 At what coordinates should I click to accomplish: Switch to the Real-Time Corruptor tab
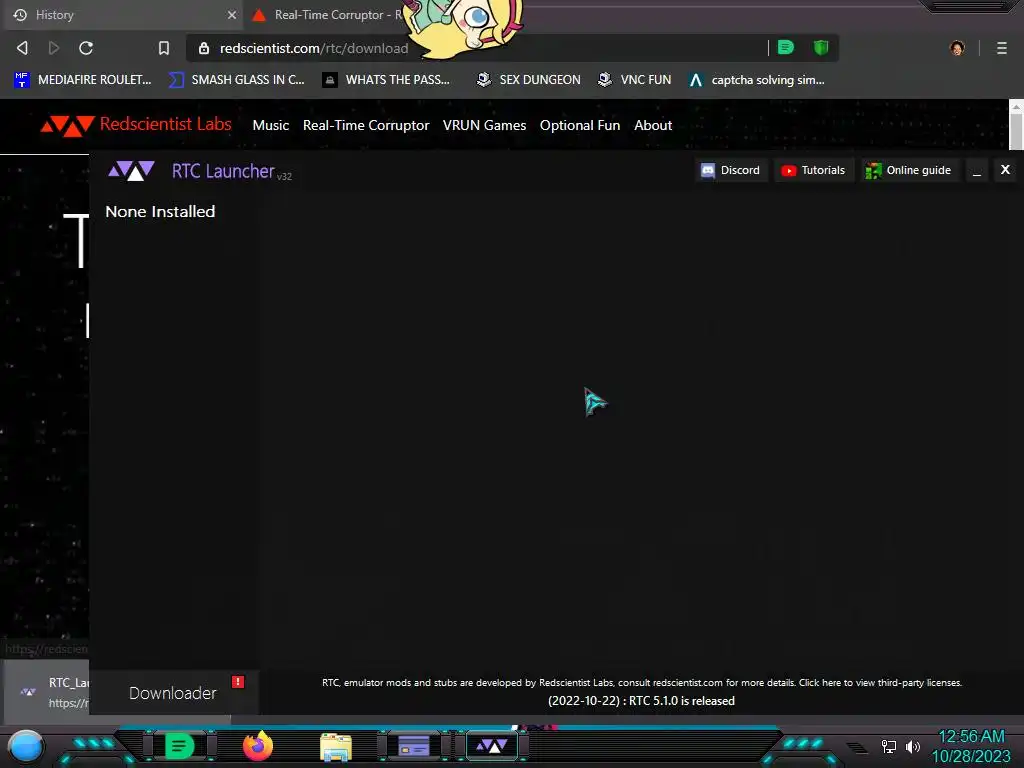click(327, 14)
